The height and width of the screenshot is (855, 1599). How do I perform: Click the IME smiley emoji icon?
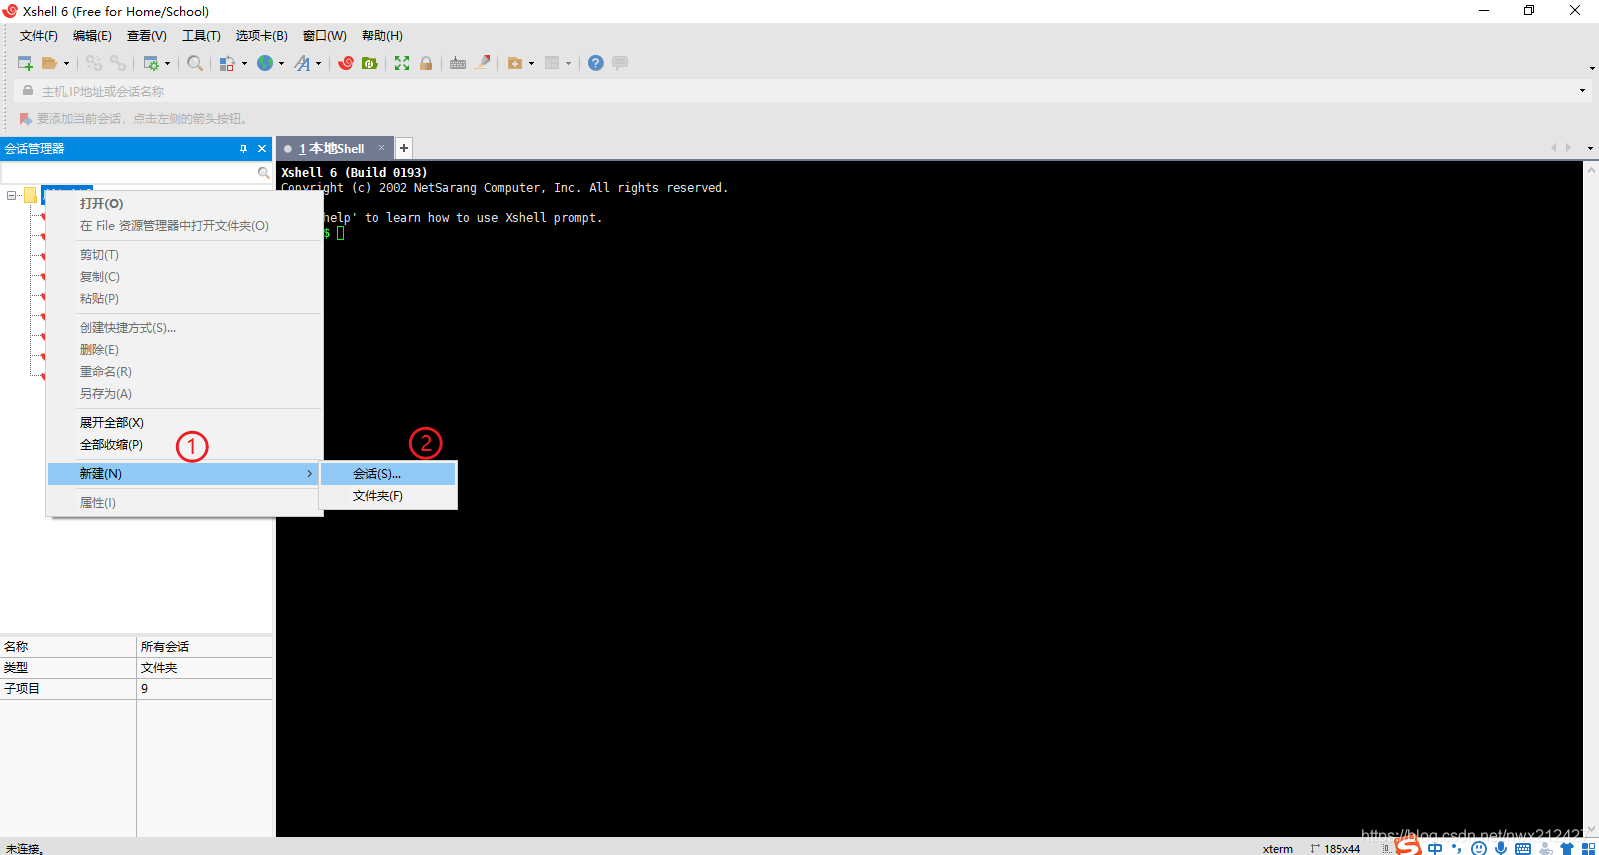coord(1479,848)
